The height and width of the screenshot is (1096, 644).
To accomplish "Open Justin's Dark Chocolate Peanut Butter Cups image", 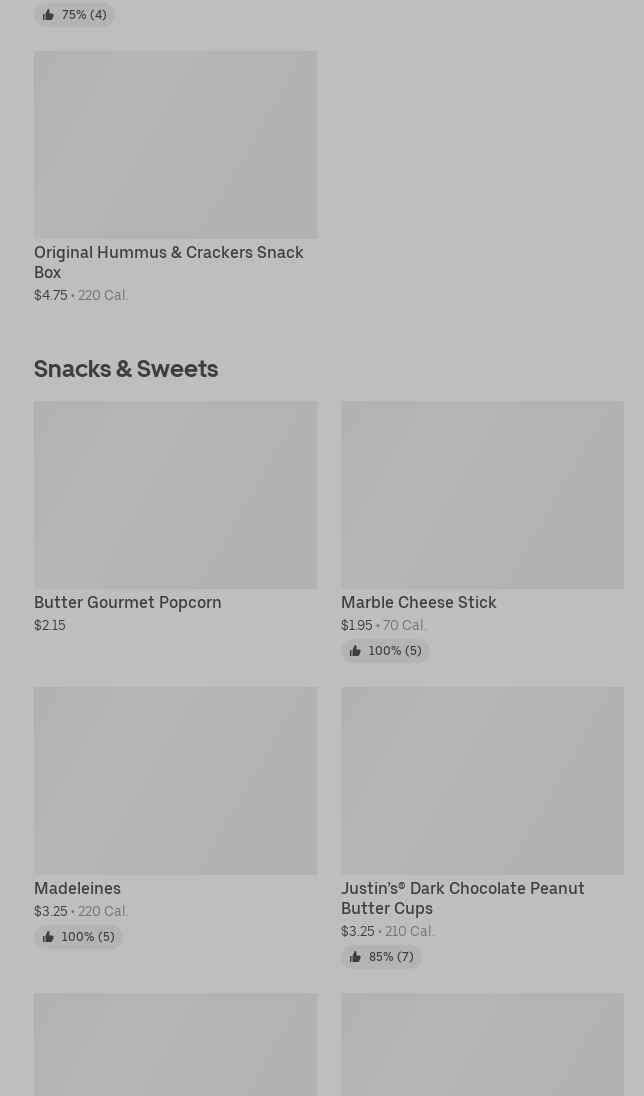I will (x=482, y=780).
